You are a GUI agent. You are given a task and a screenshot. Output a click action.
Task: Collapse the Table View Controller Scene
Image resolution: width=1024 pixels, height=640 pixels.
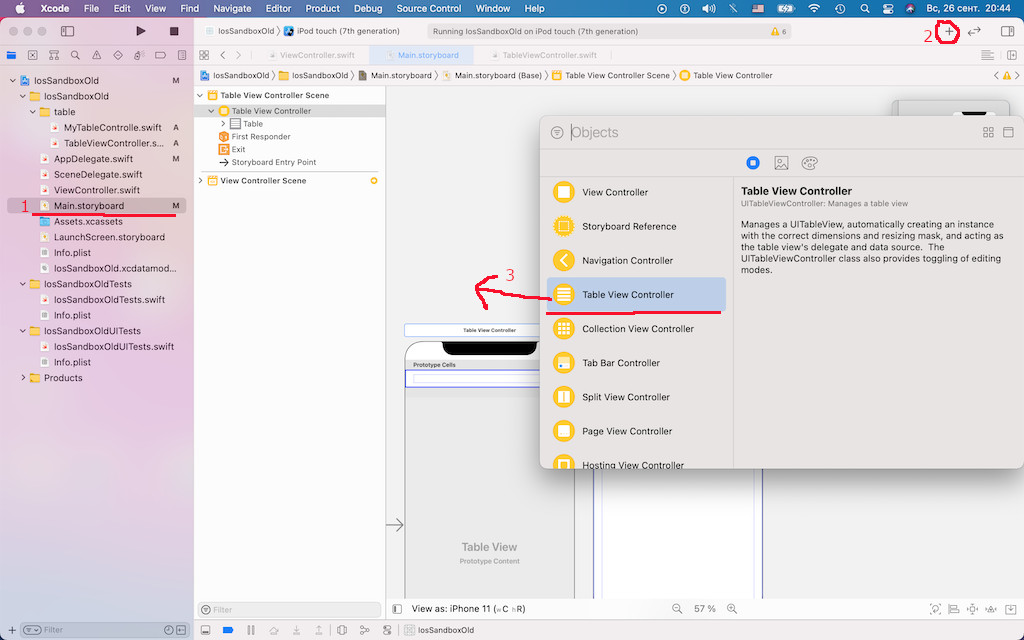pyautogui.click(x=200, y=95)
